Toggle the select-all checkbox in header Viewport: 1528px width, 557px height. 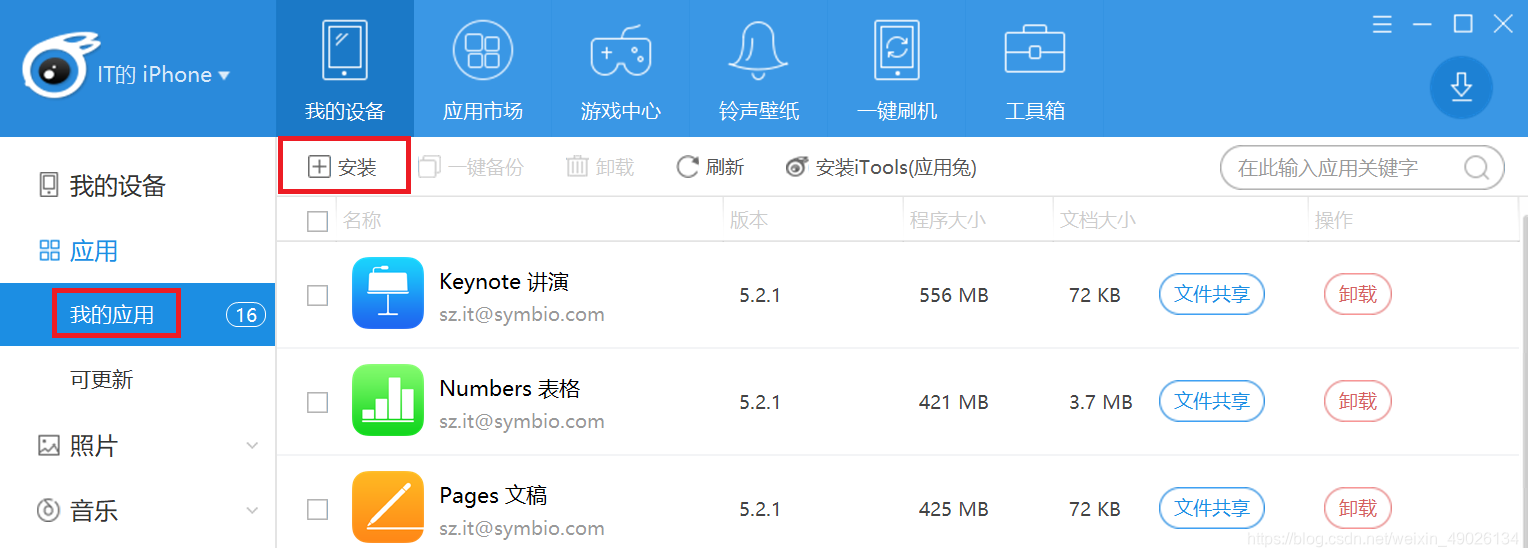click(317, 221)
